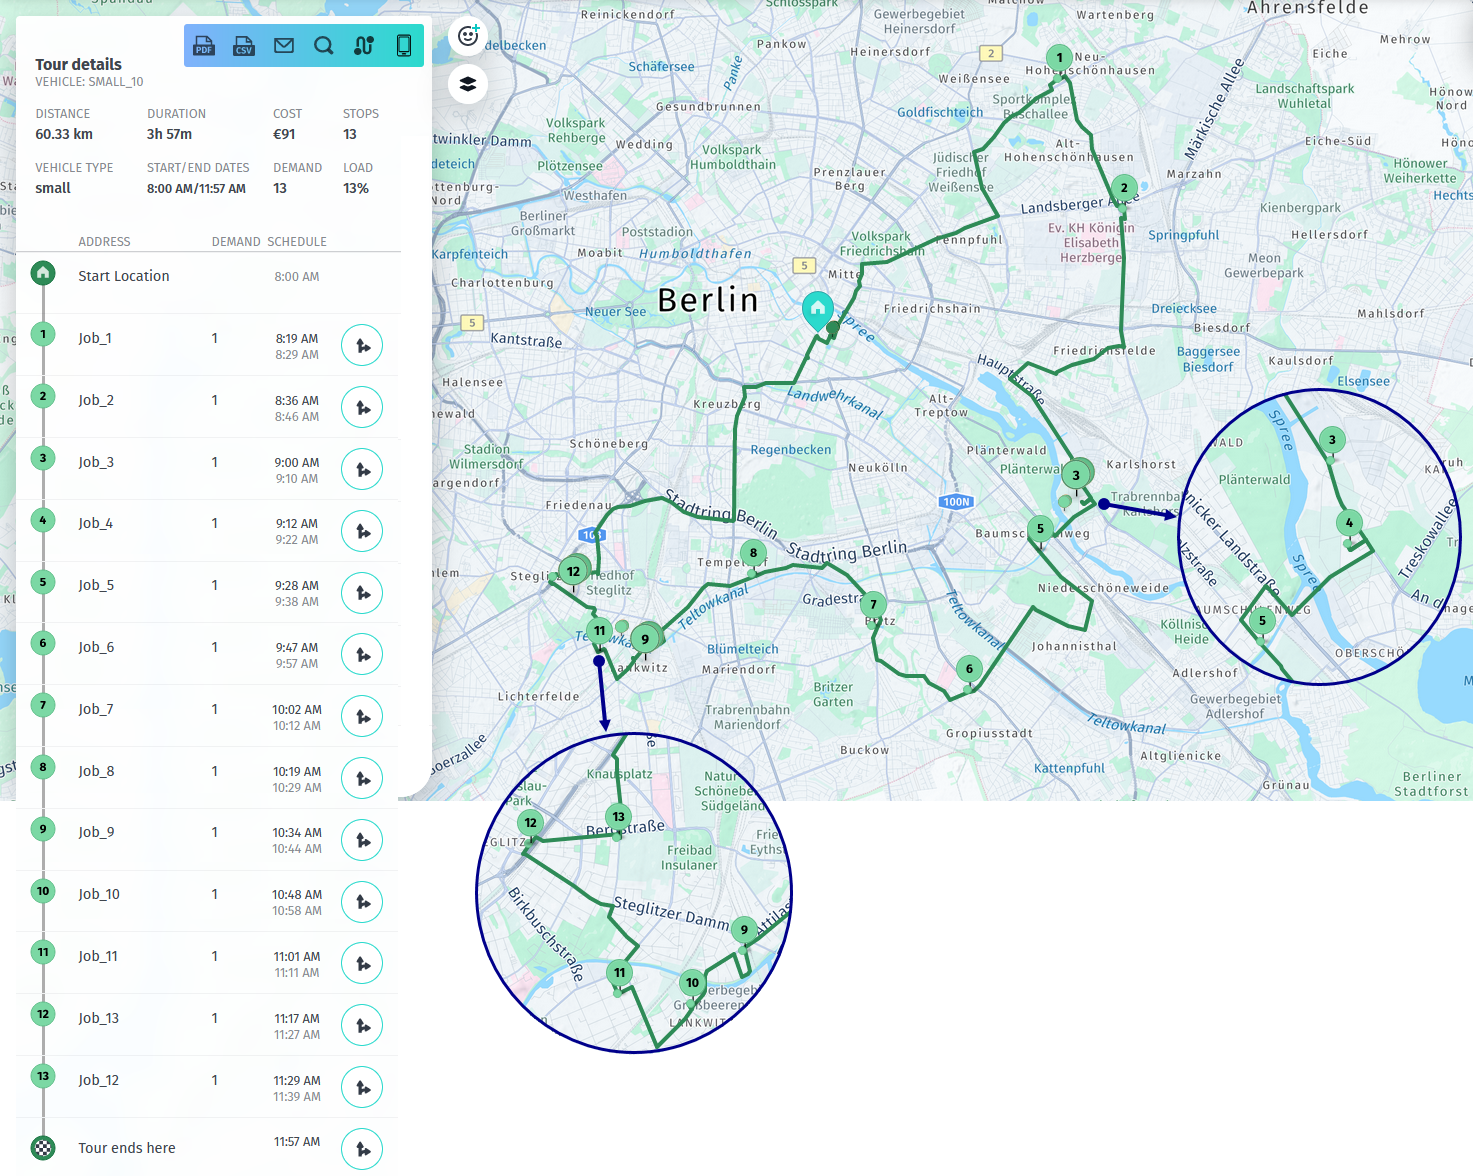The image size is (1473, 1176).
Task: Click the directions button for Job_12
Action: (x=362, y=1088)
